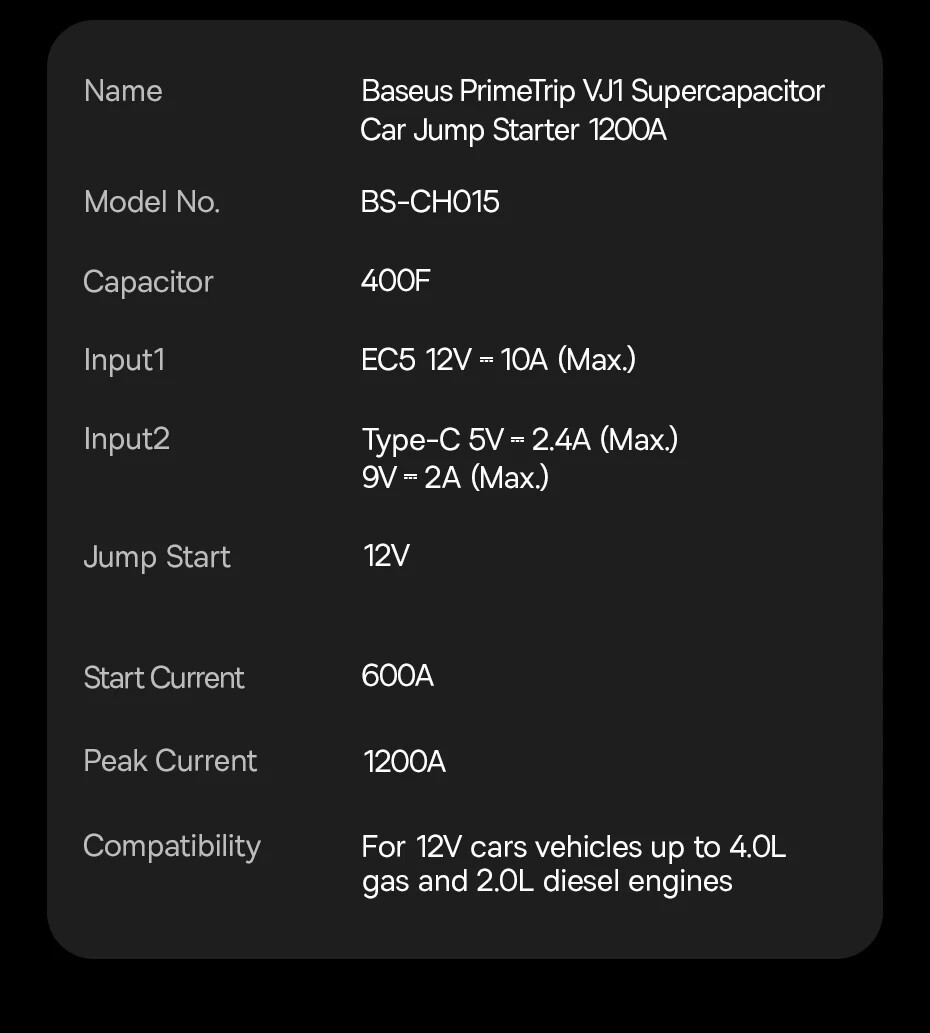The width and height of the screenshot is (930, 1033).
Task: Click the "Input2" label
Action: tap(127, 439)
